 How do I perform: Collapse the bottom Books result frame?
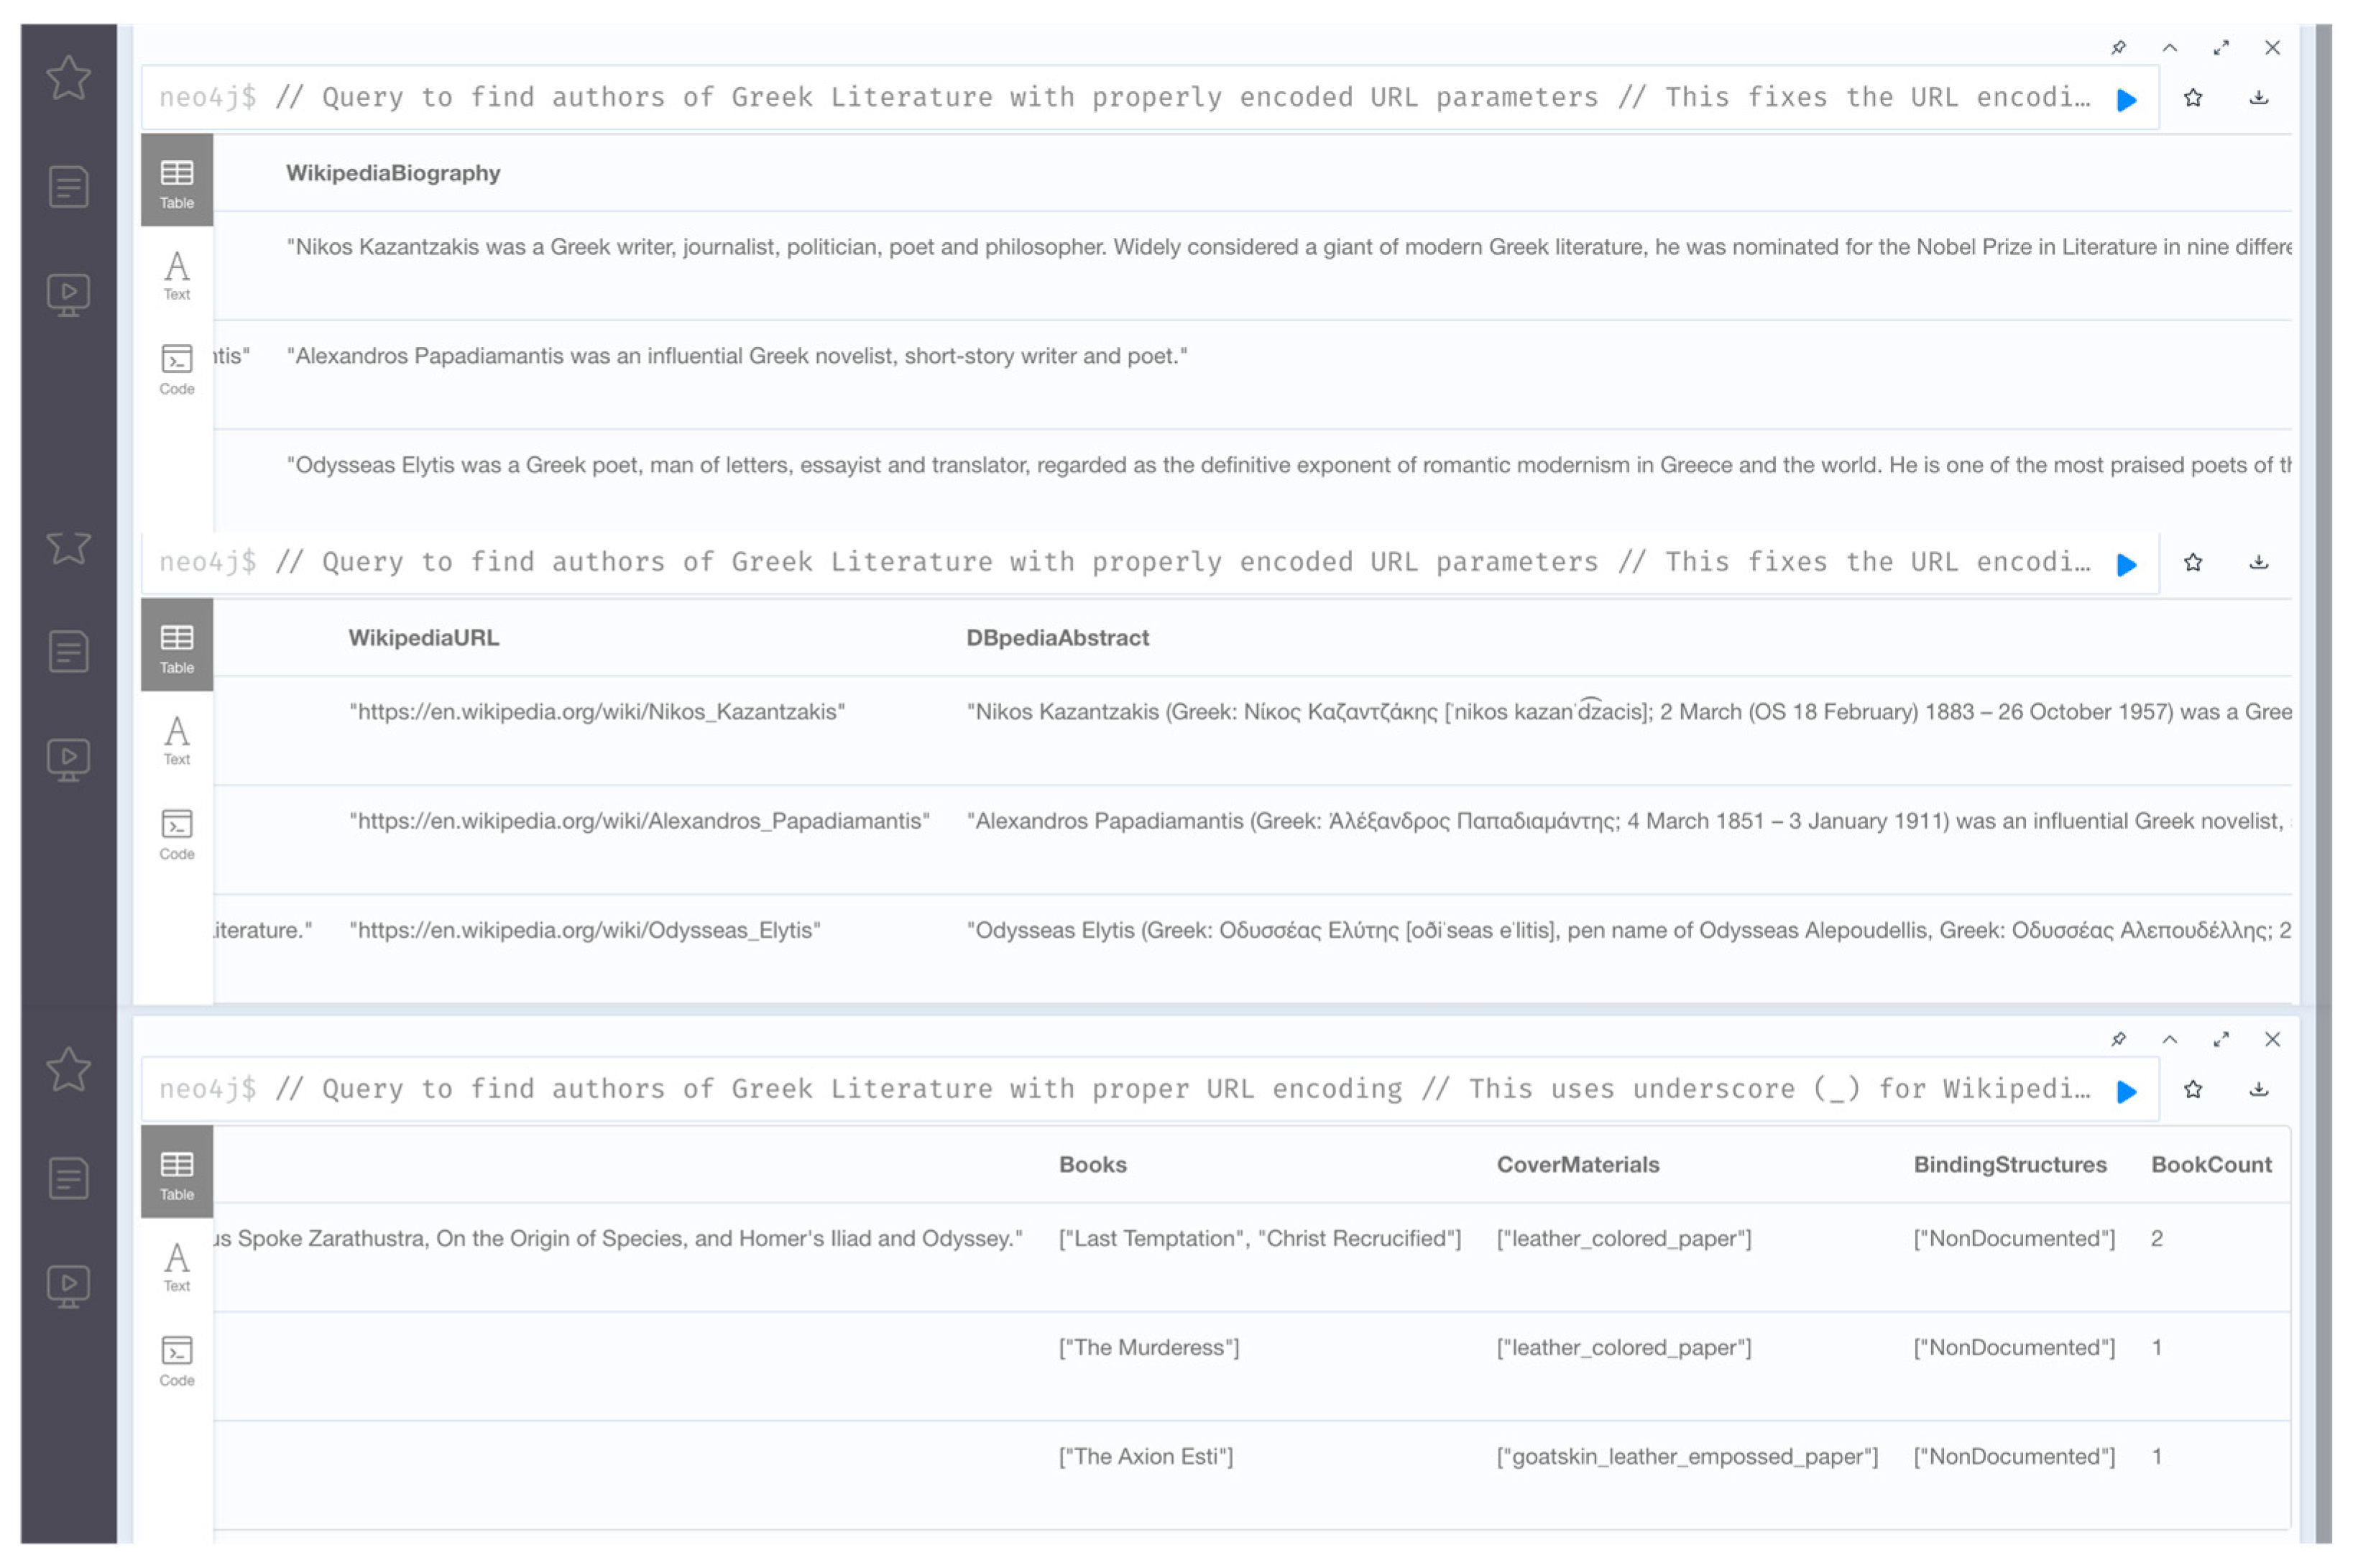[2169, 1039]
